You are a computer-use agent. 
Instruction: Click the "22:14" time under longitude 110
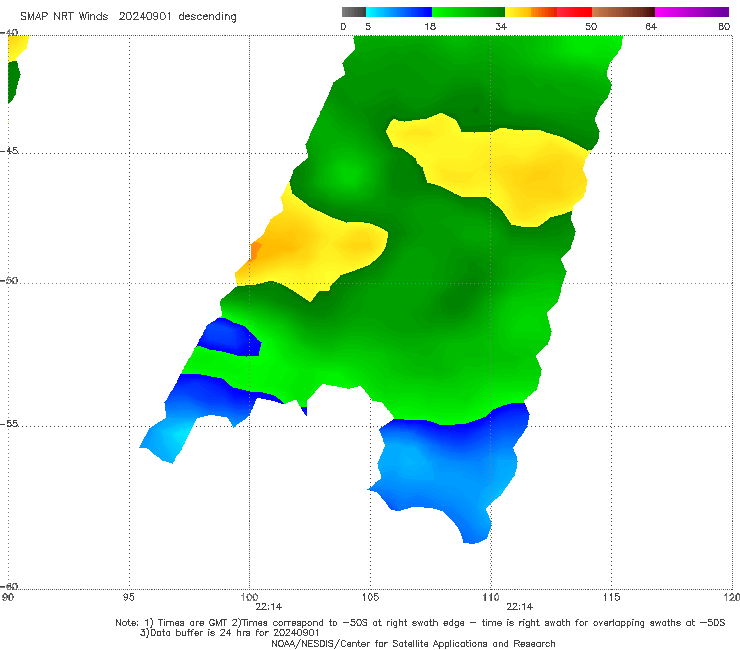pyautogui.click(x=520, y=607)
